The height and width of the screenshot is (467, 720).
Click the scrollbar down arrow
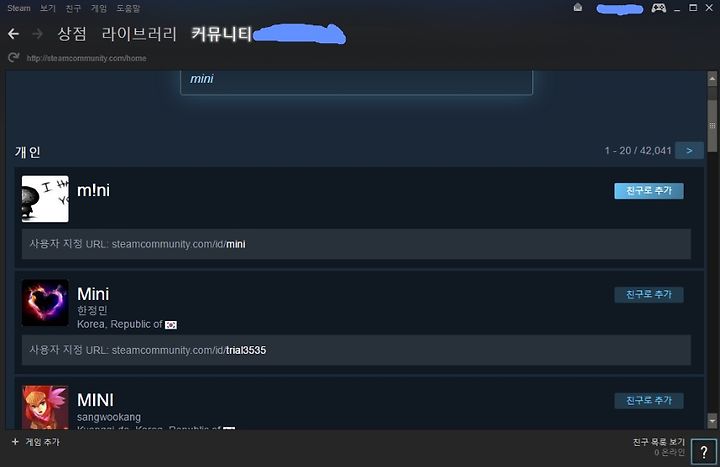[x=712, y=420]
